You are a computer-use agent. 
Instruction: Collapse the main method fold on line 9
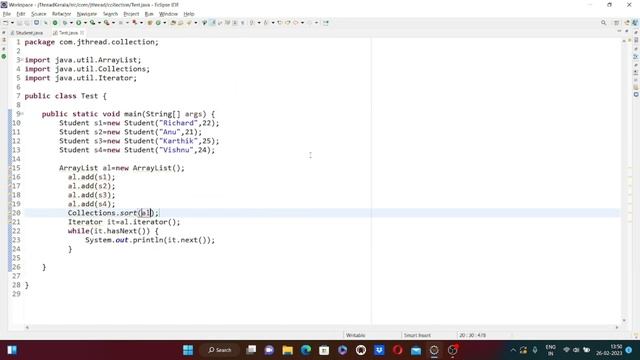pos(22,114)
